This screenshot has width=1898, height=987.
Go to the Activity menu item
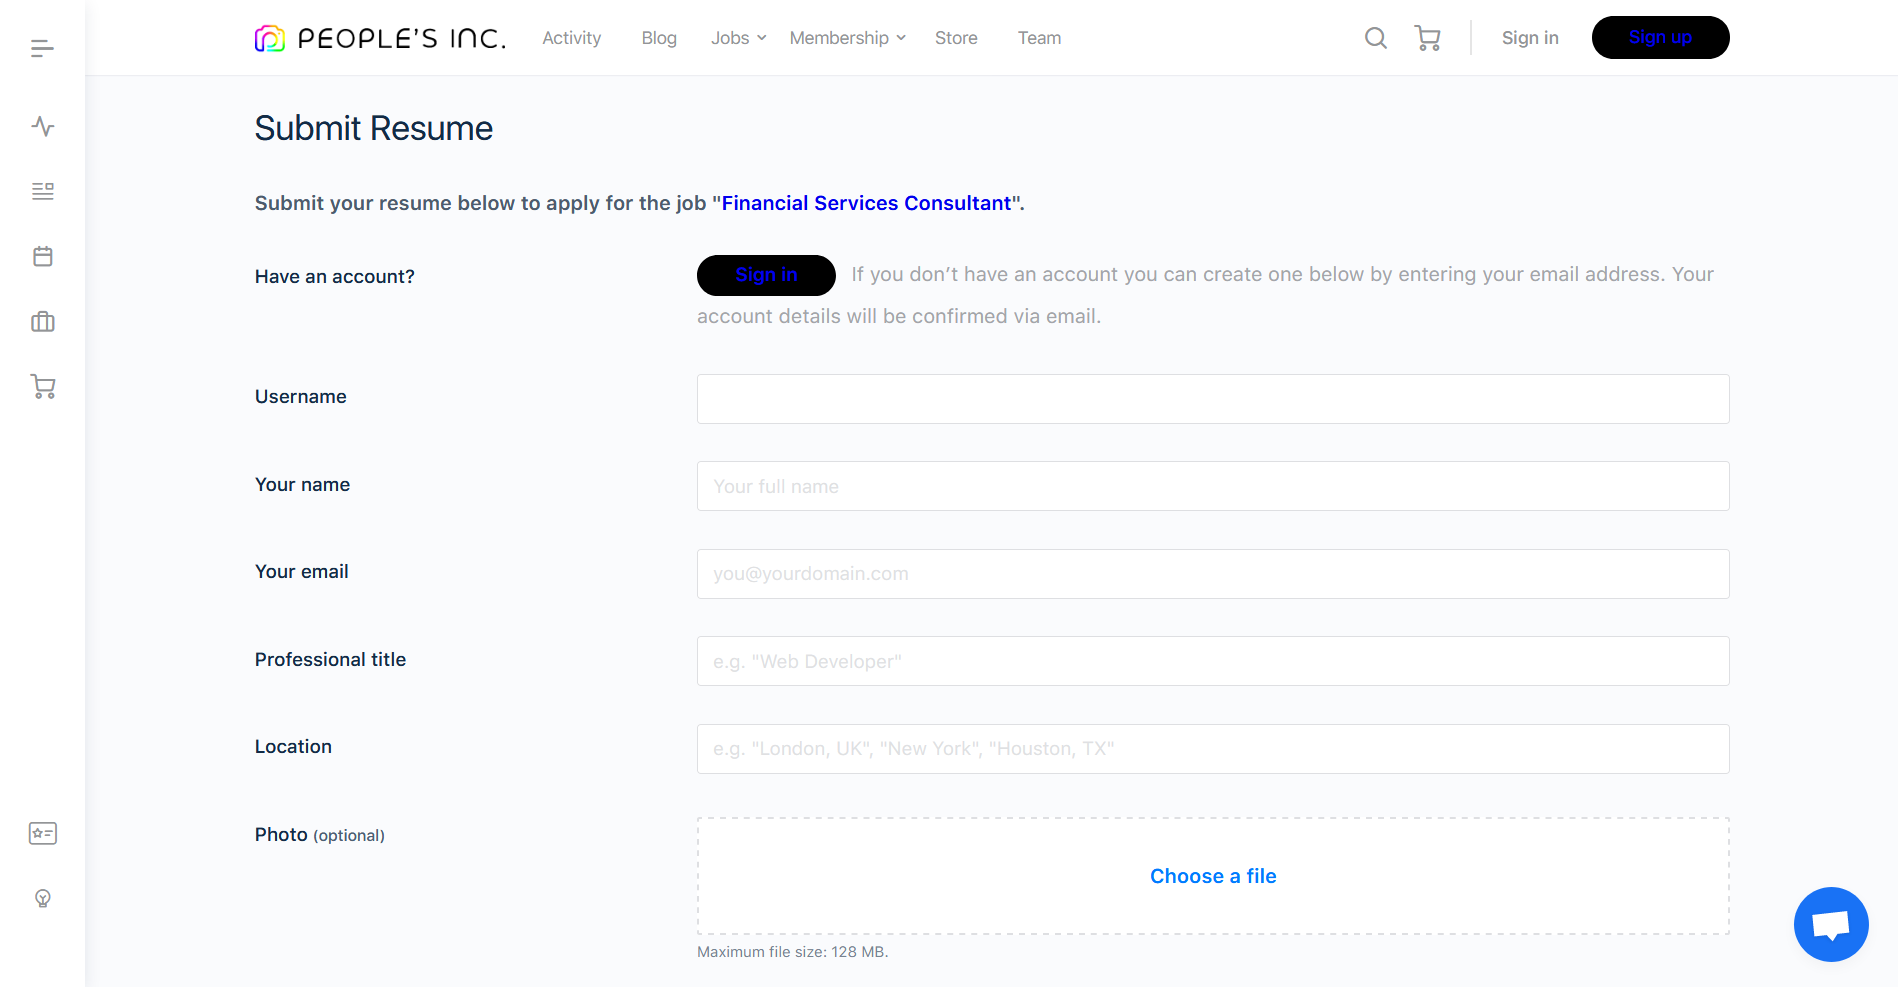[x=571, y=38]
